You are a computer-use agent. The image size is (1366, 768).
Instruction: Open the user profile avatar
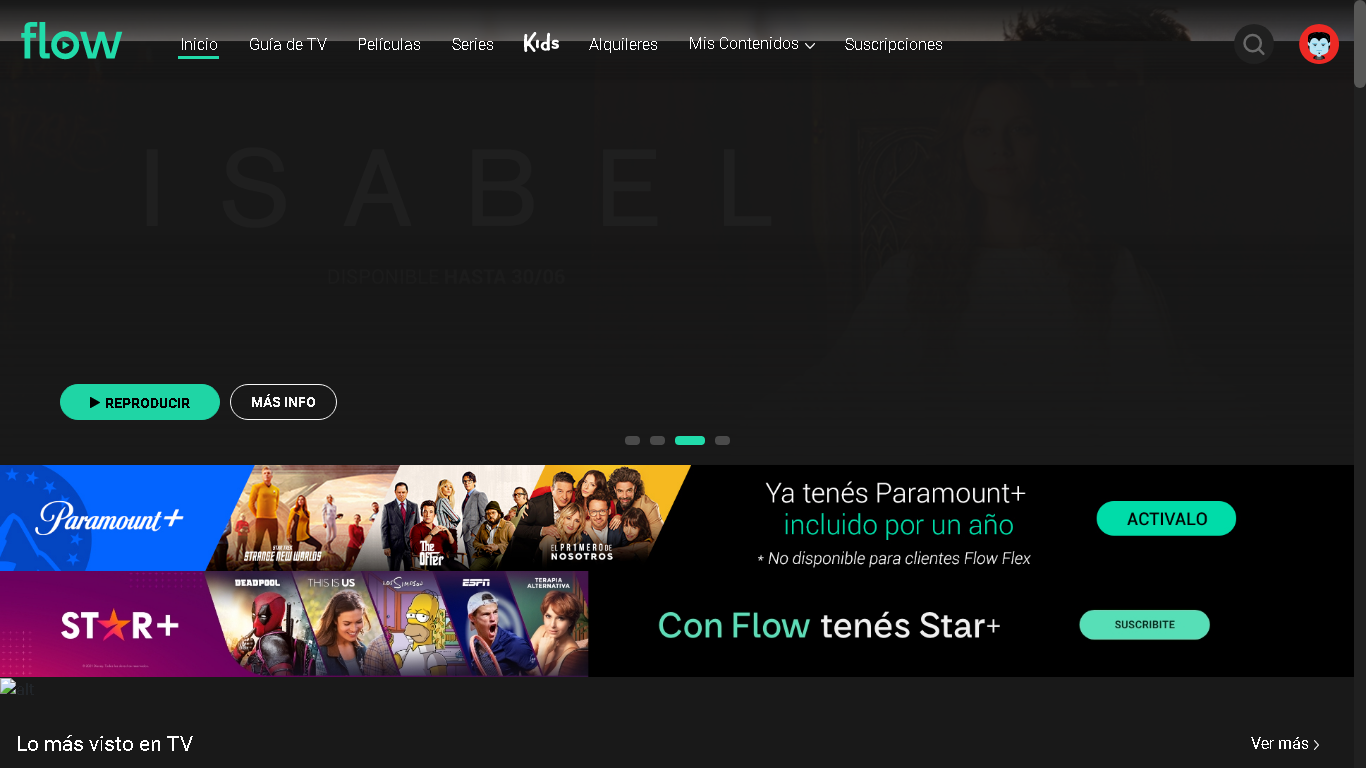point(1319,44)
